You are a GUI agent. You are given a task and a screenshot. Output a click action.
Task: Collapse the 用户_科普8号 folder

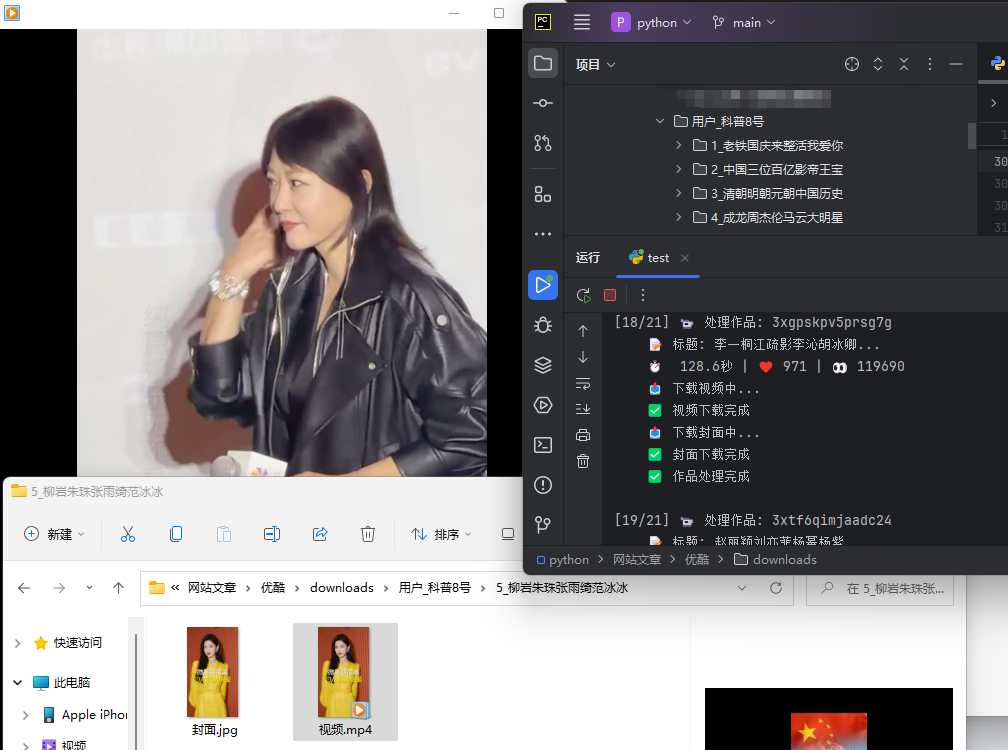pyautogui.click(x=660, y=121)
